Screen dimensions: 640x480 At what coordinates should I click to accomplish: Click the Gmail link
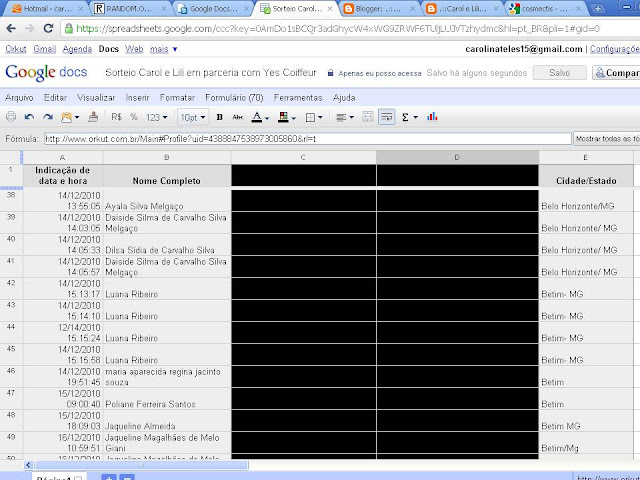click(x=44, y=49)
